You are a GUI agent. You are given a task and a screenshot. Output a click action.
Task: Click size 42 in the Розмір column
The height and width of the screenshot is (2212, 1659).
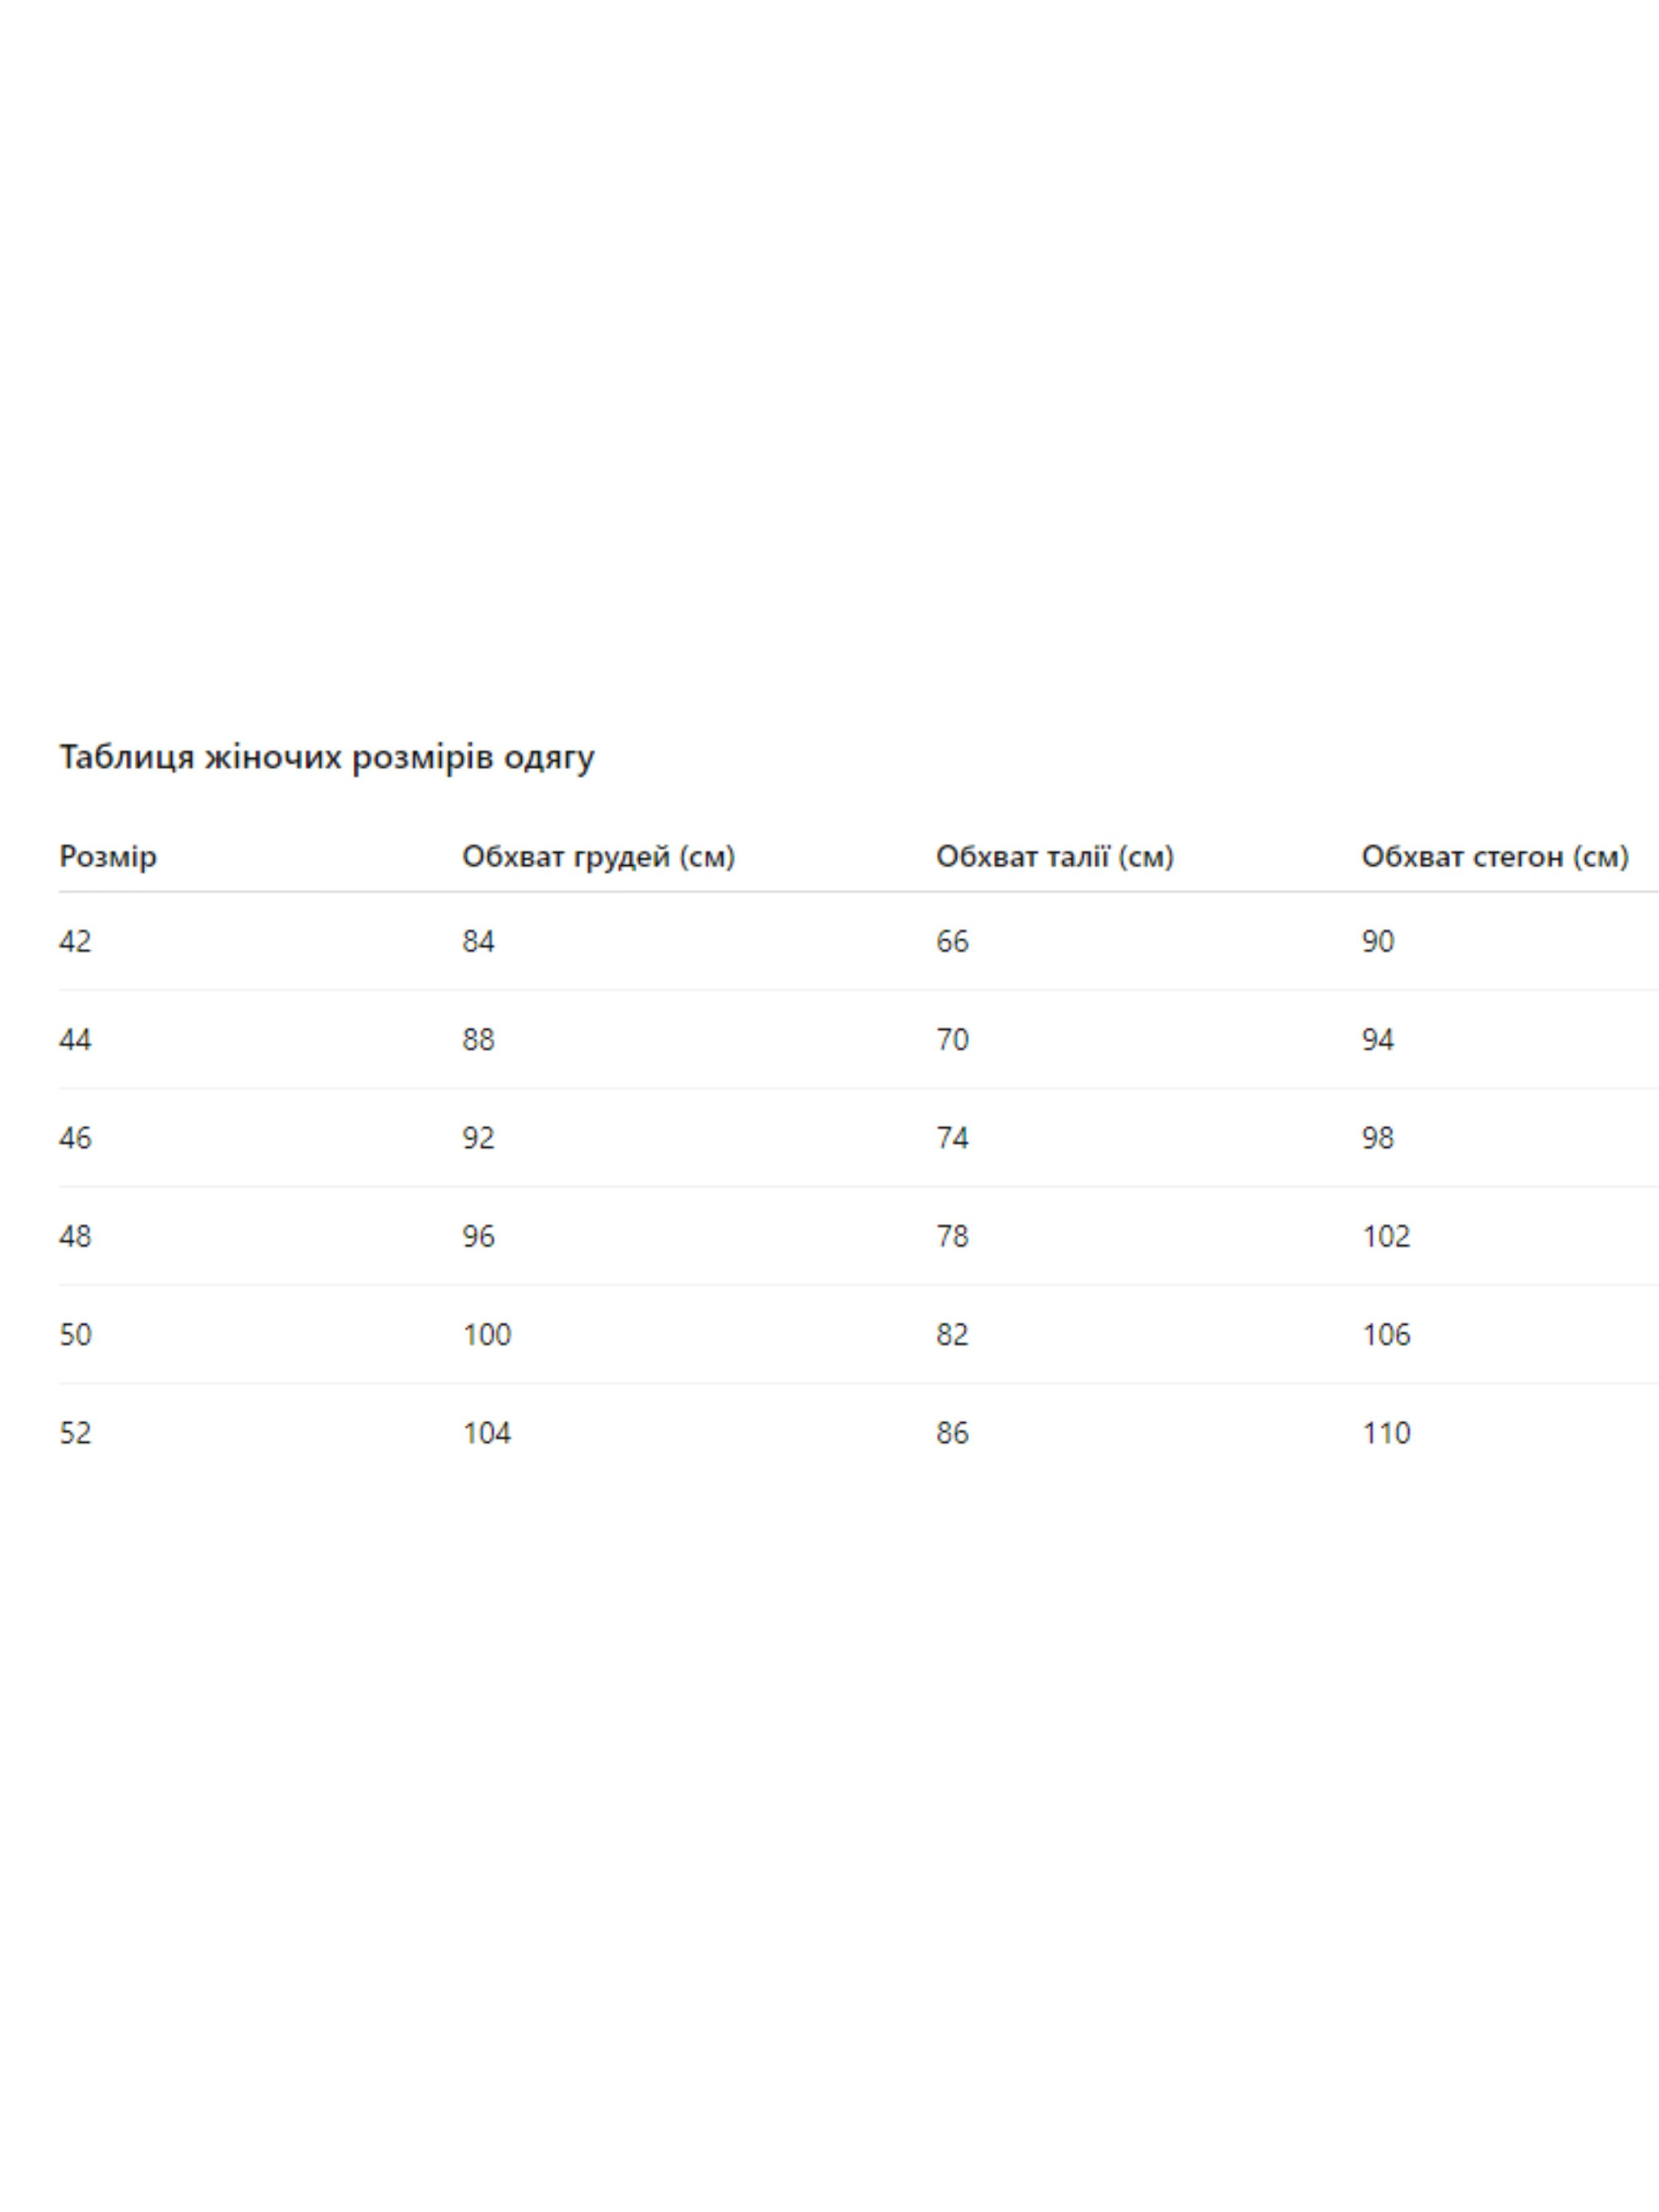click(x=75, y=941)
